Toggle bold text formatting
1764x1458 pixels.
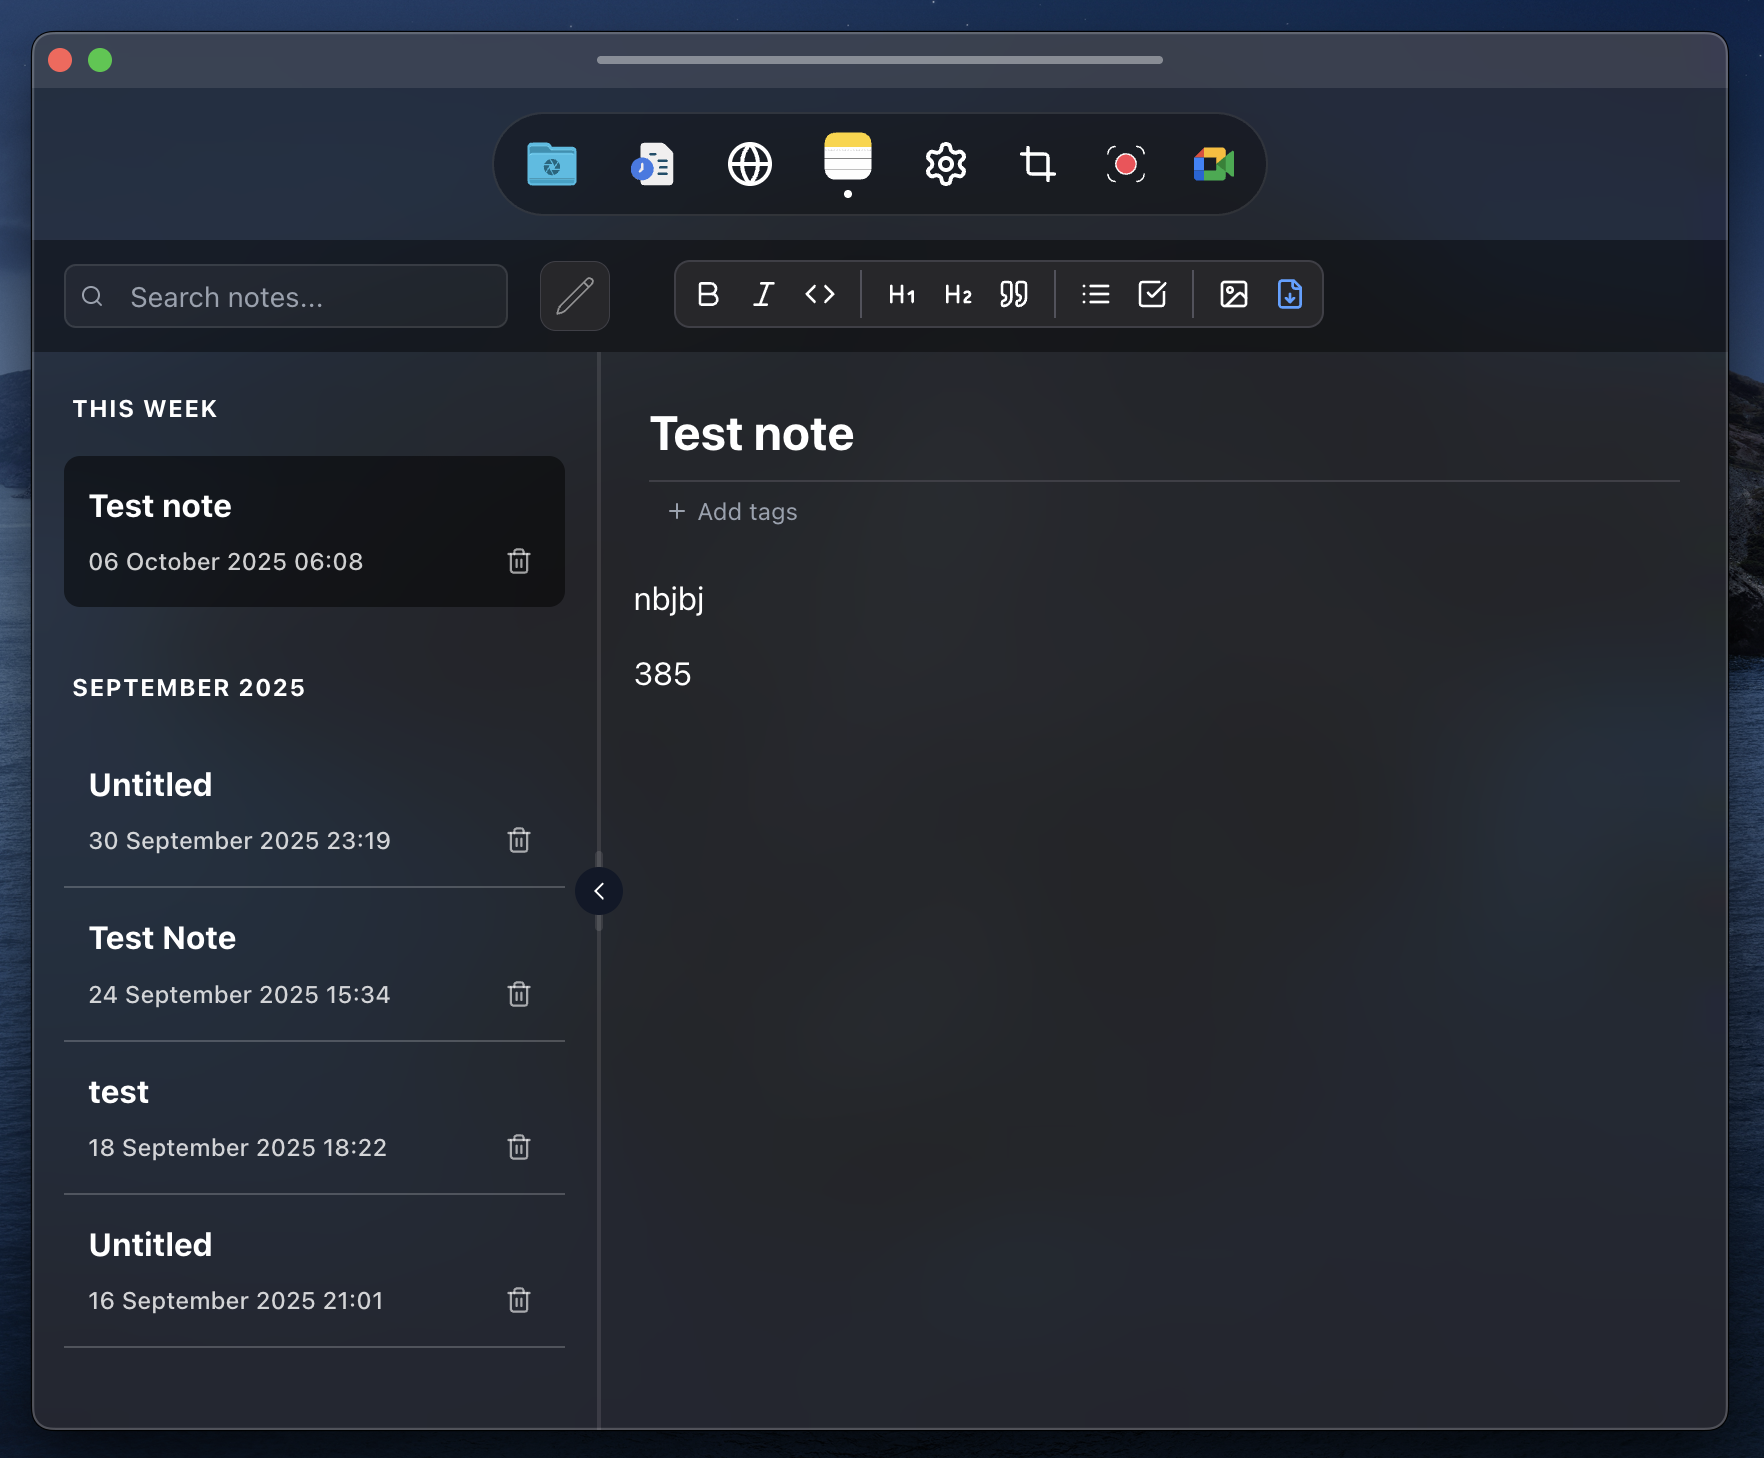[708, 294]
